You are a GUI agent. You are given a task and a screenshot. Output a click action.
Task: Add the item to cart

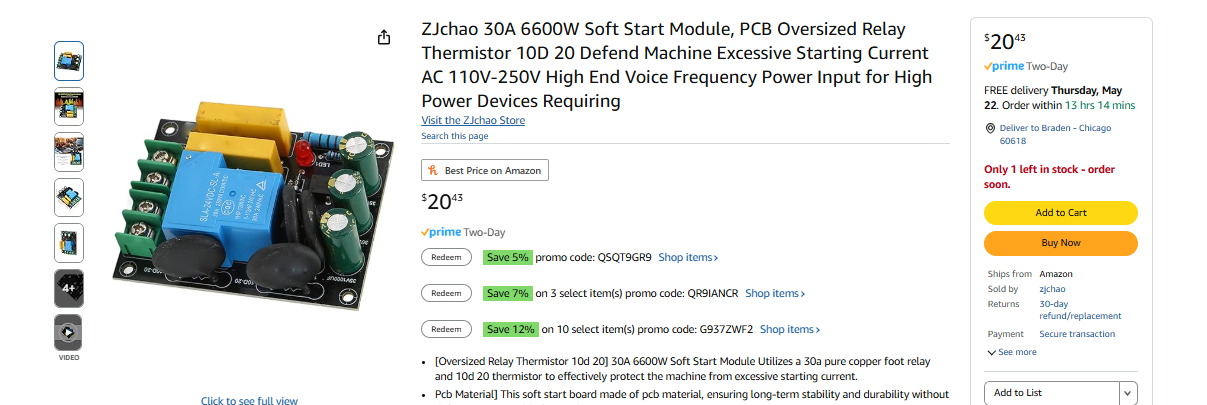(x=1061, y=213)
